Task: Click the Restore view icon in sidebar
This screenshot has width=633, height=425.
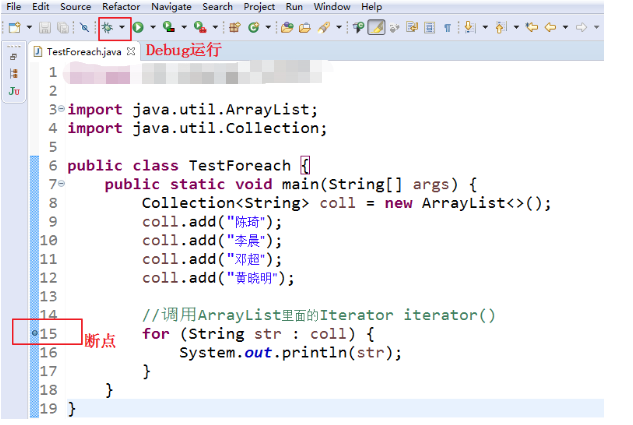Action: 13,57
